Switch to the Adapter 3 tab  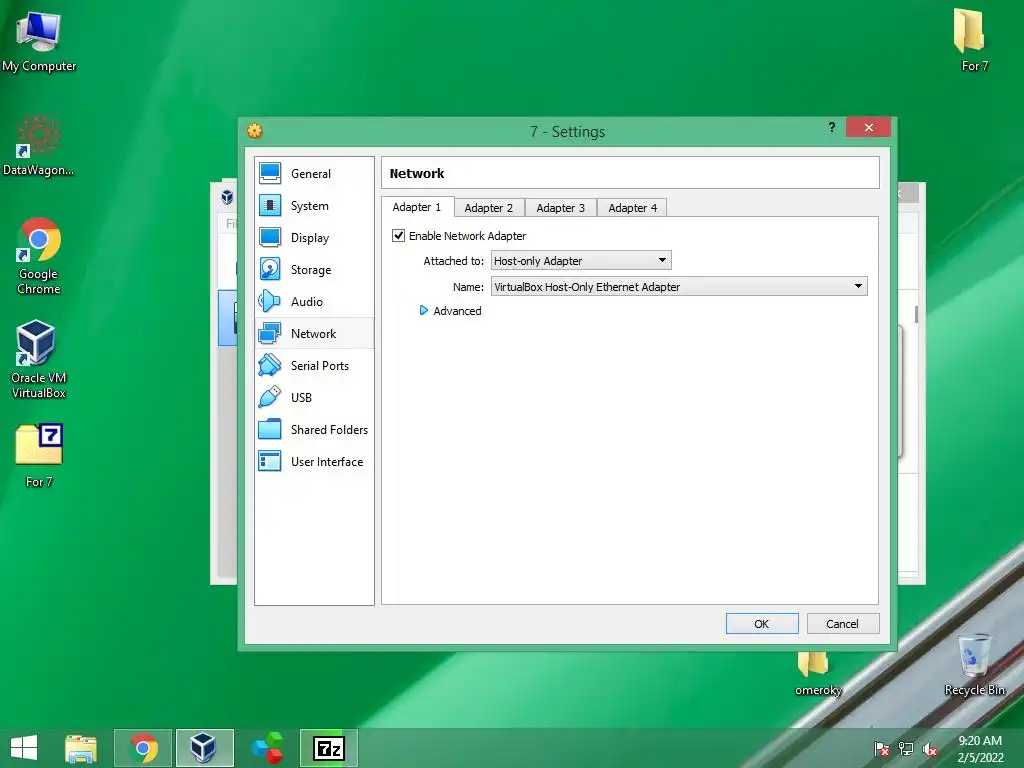click(x=560, y=208)
